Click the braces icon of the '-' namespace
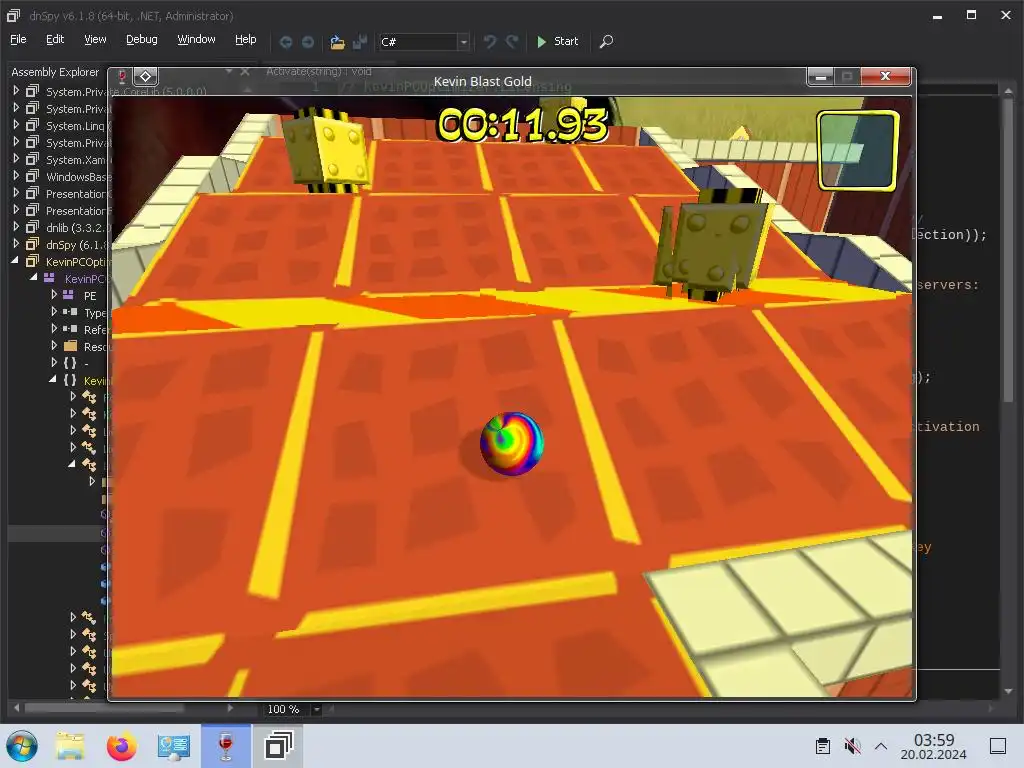Image resolution: width=1024 pixels, height=768 pixels. pos(70,363)
